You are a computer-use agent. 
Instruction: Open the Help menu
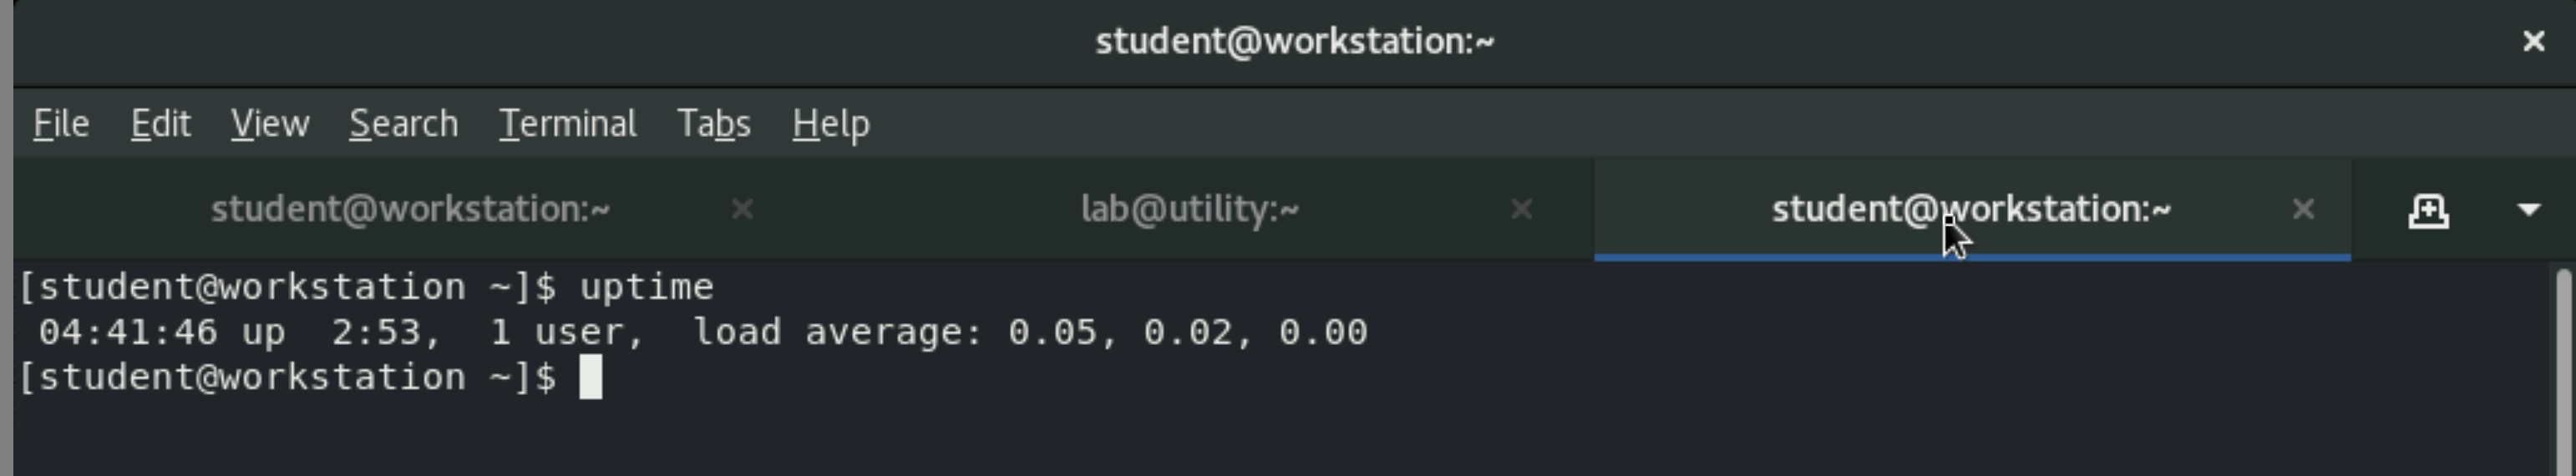[830, 124]
